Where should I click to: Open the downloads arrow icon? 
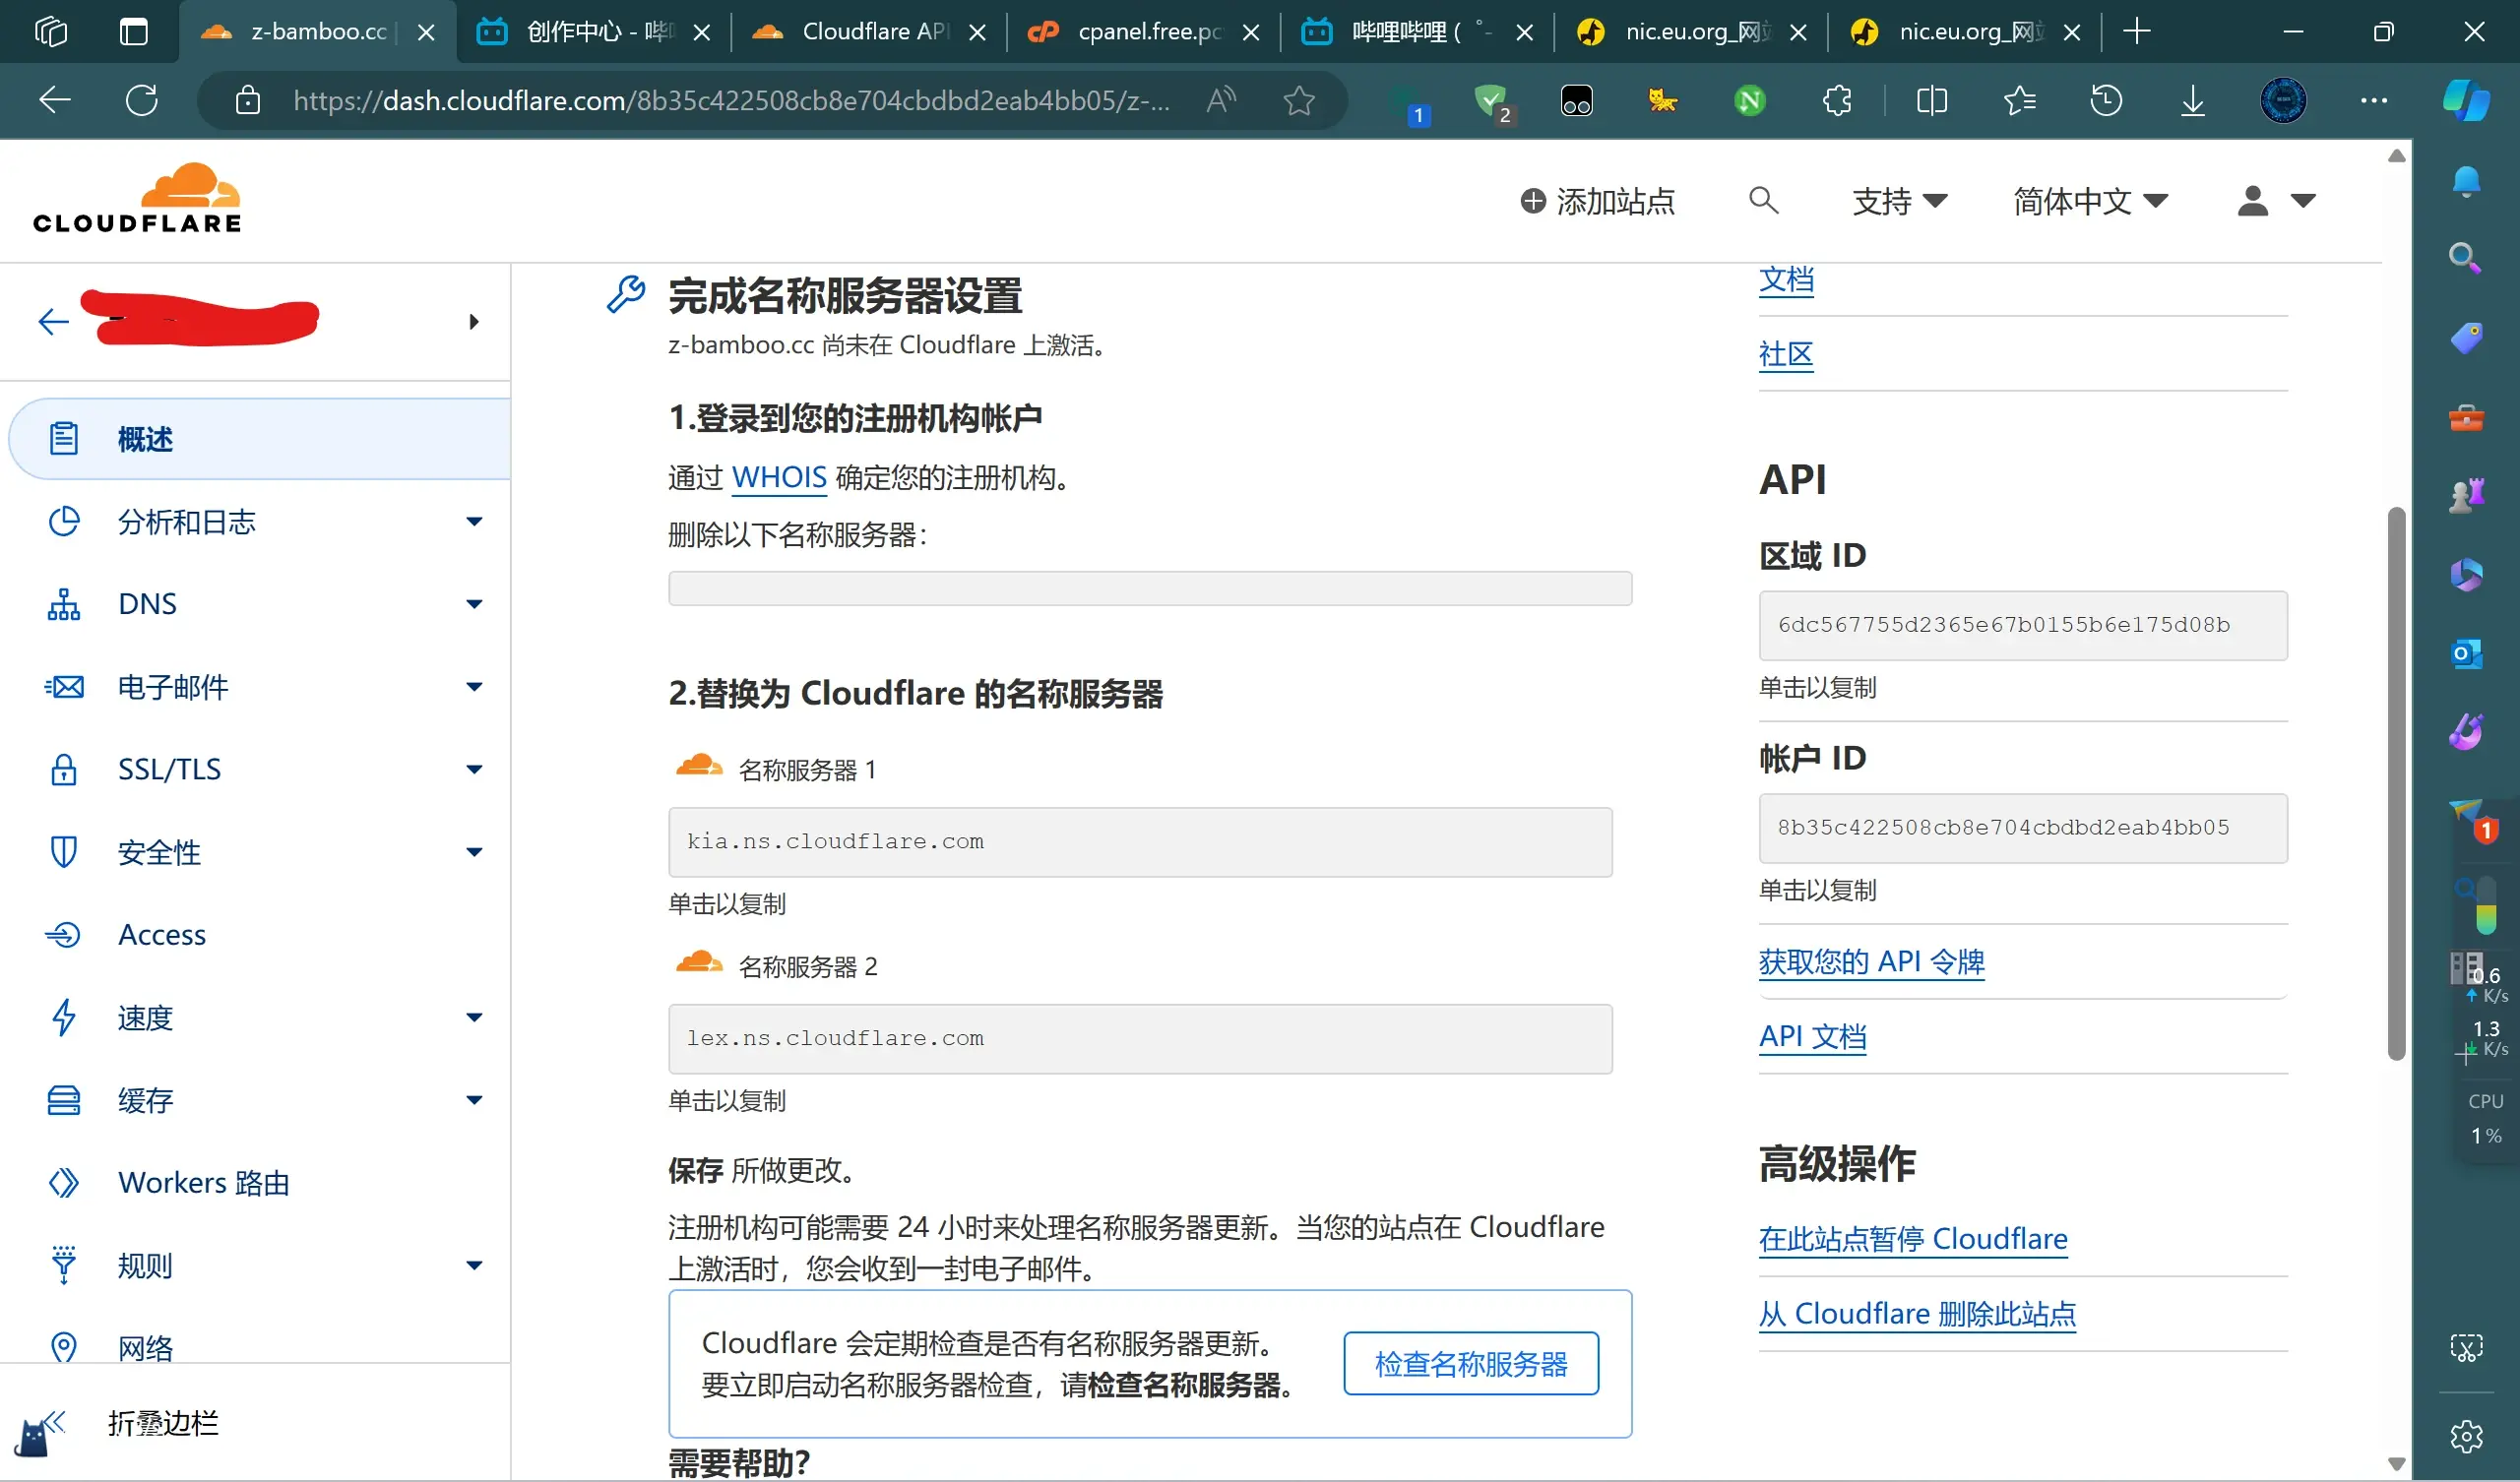coord(2192,100)
